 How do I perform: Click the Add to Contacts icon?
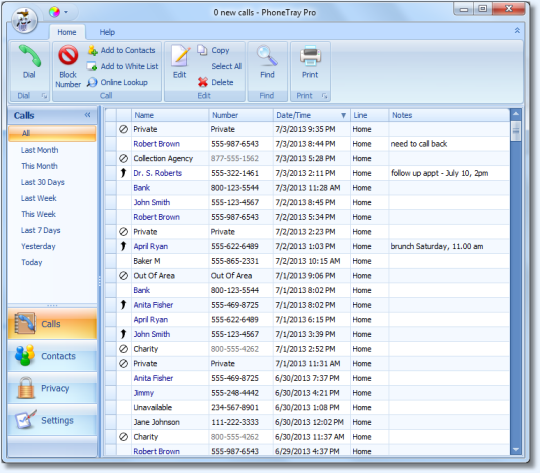tap(92, 50)
